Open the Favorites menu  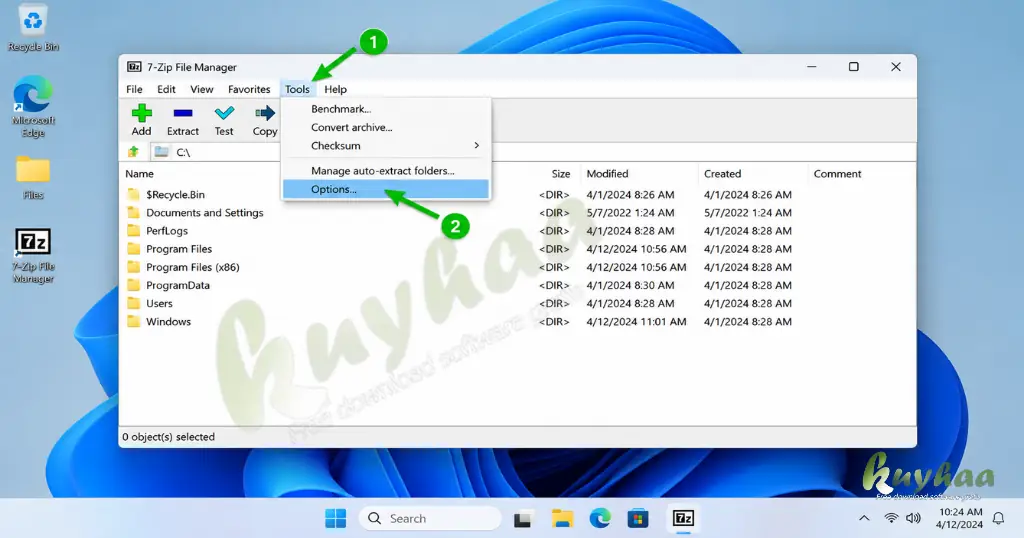[x=249, y=89]
